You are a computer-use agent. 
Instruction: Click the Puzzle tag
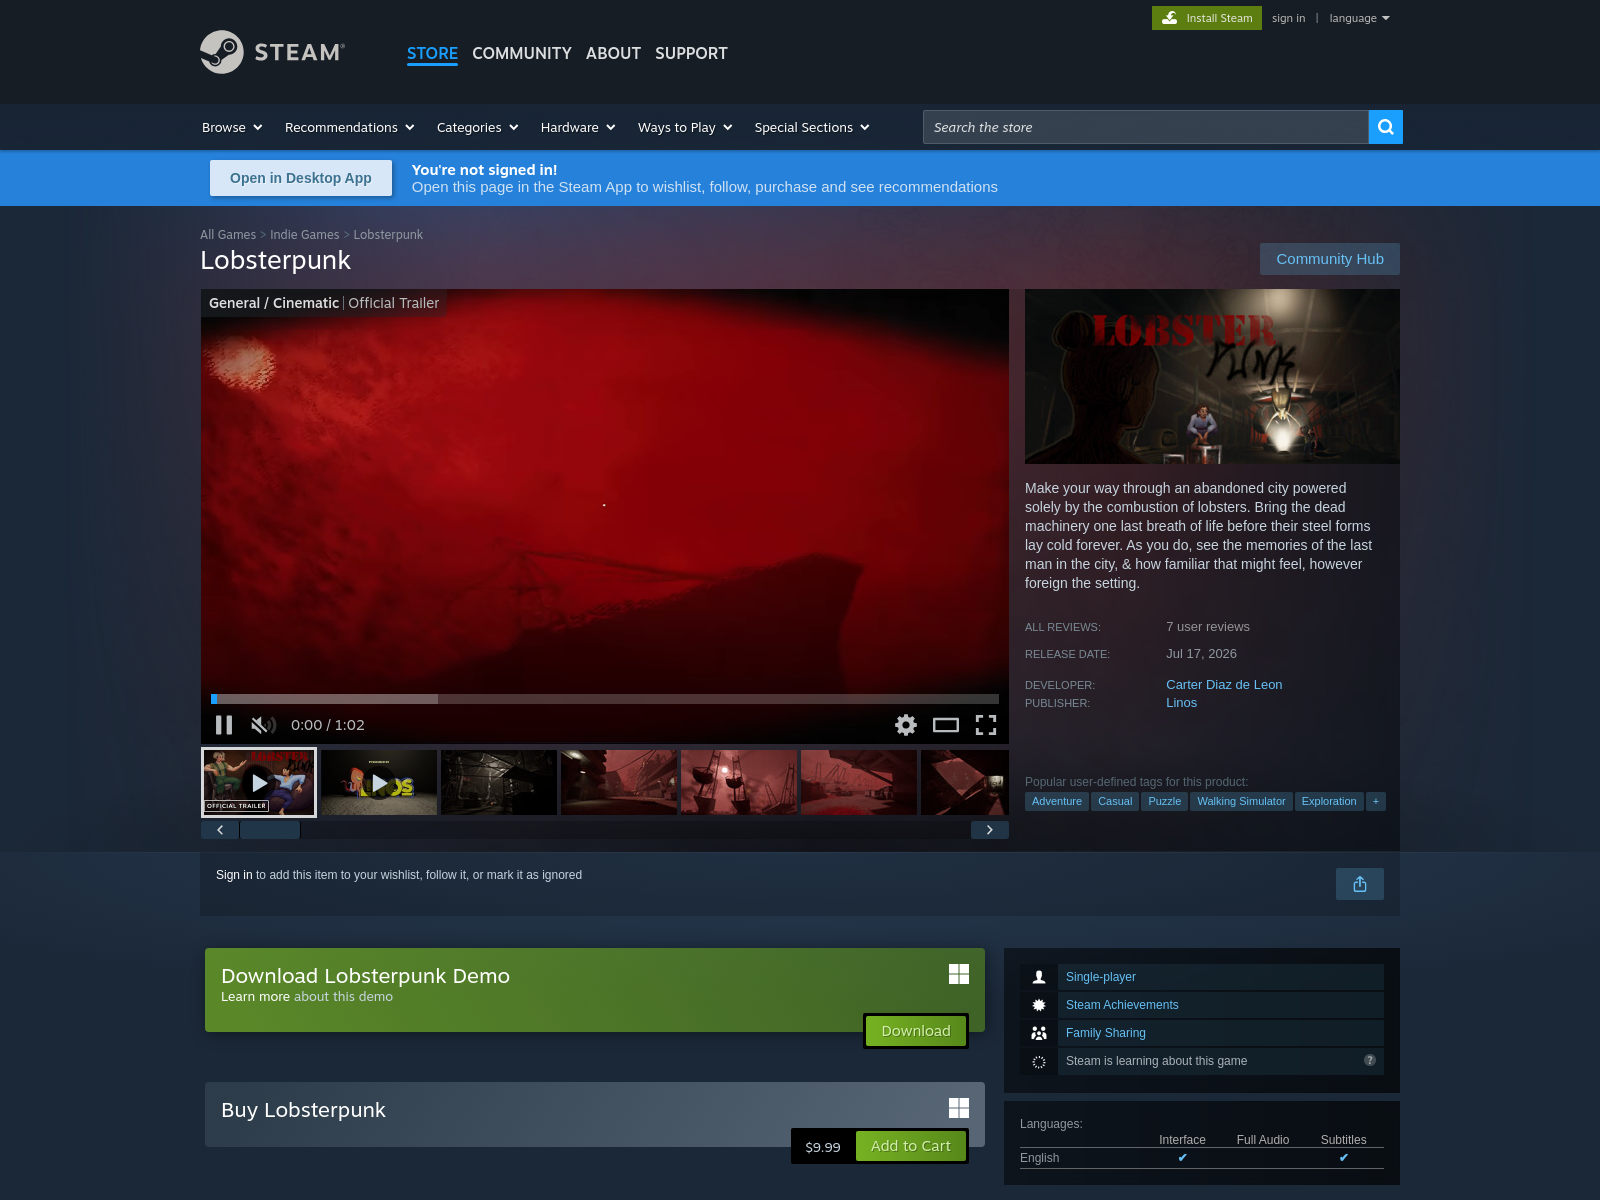1165,801
